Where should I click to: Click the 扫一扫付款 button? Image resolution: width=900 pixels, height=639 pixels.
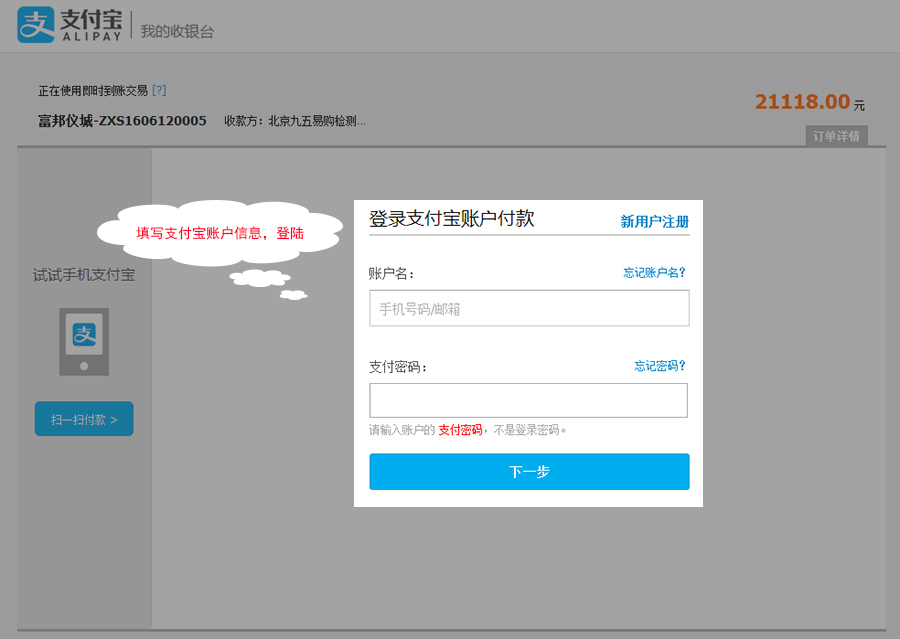(x=84, y=419)
